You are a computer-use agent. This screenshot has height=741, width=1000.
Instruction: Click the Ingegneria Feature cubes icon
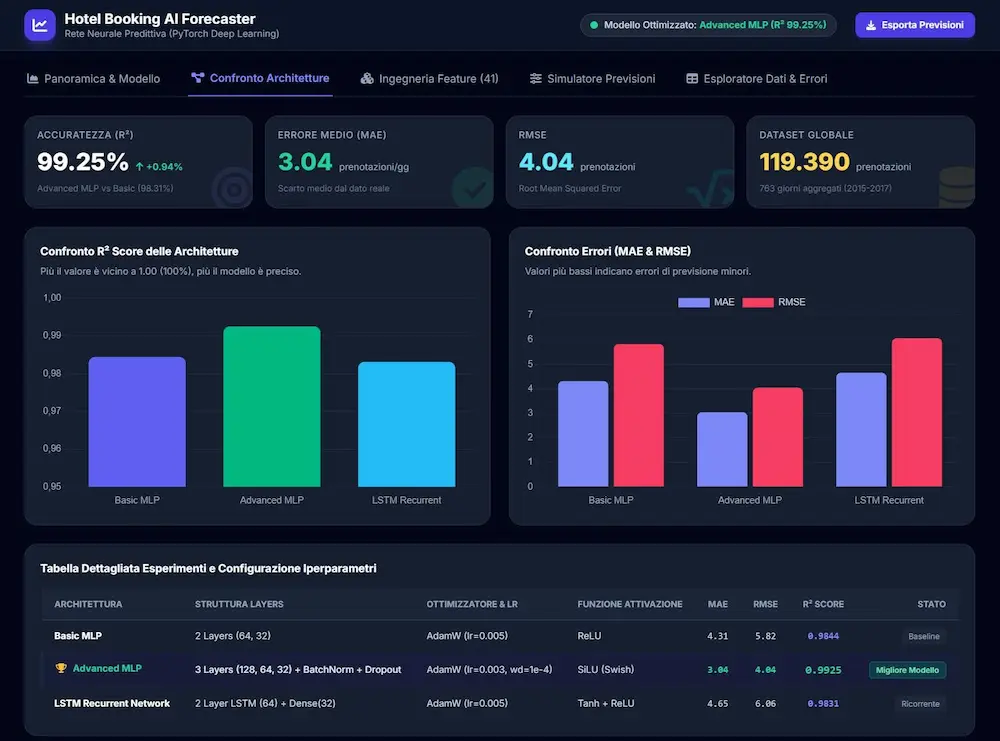coord(367,78)
